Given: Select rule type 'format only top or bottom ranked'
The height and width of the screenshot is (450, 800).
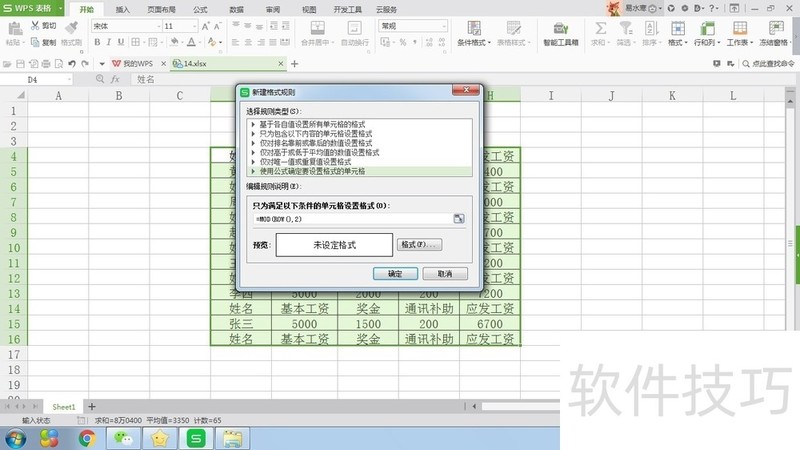Looking at the screenshot, I should 360,143.
